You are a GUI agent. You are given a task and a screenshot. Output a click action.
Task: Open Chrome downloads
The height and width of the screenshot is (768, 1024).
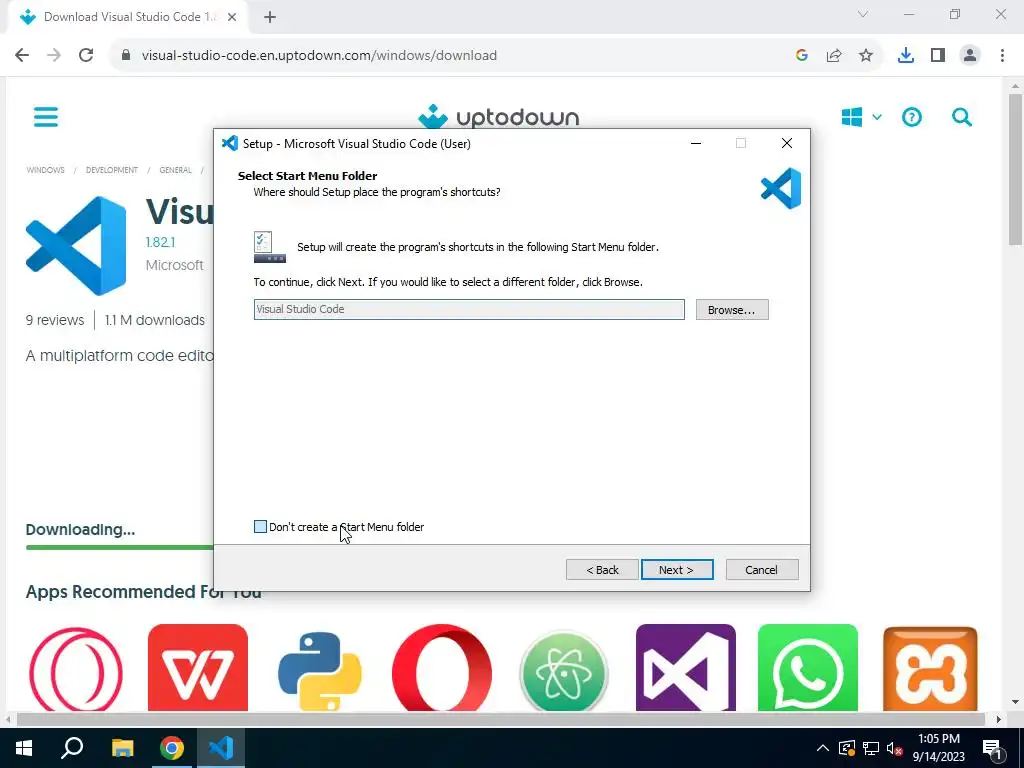coord(906,56)
